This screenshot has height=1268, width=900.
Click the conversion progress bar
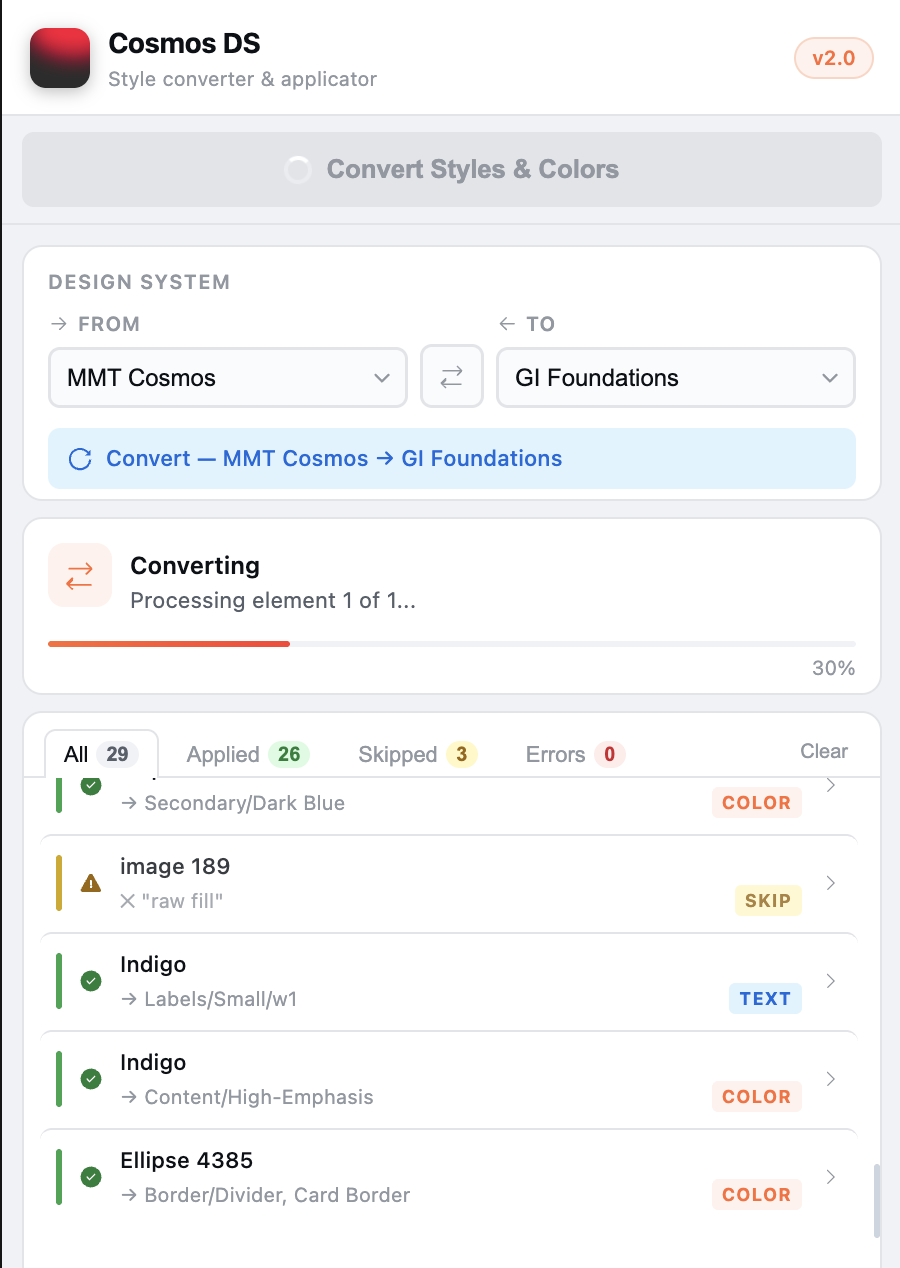(x=452, y=644)
